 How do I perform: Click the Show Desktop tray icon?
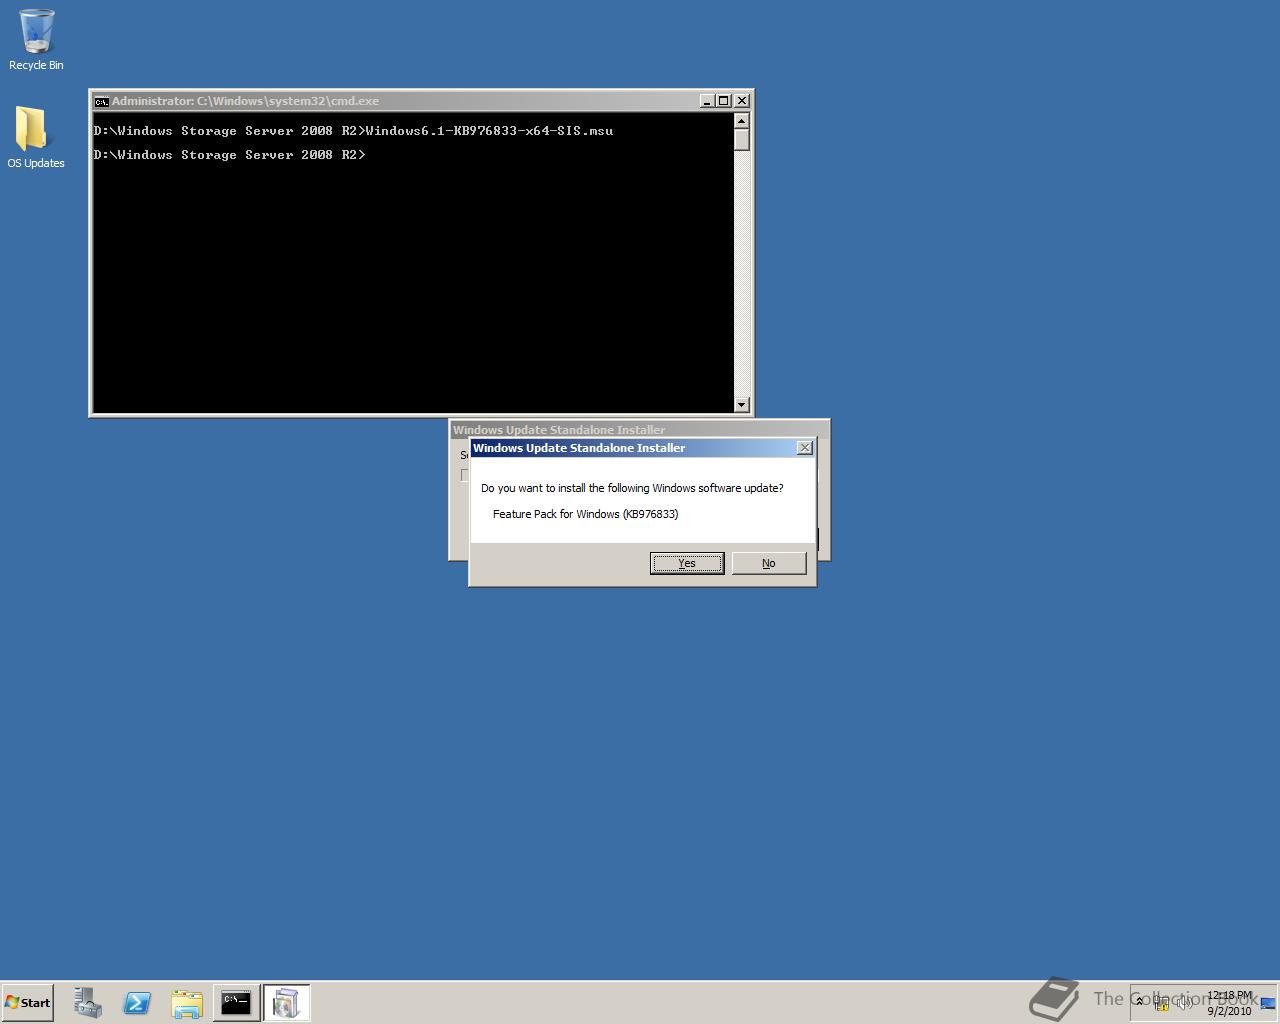pyautogui.click(x=1268, y=1003)
